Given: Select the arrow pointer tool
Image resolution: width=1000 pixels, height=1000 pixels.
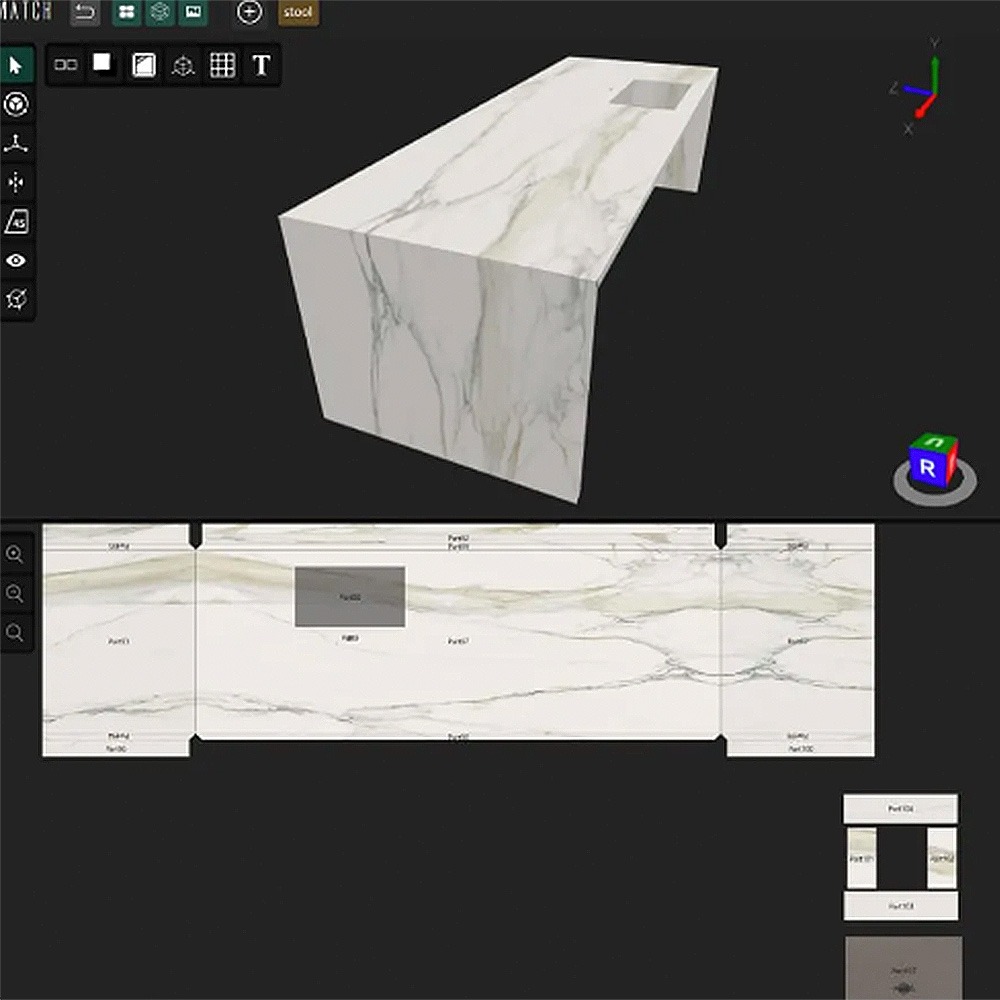Looking at the screenshot, I should 17,65.
